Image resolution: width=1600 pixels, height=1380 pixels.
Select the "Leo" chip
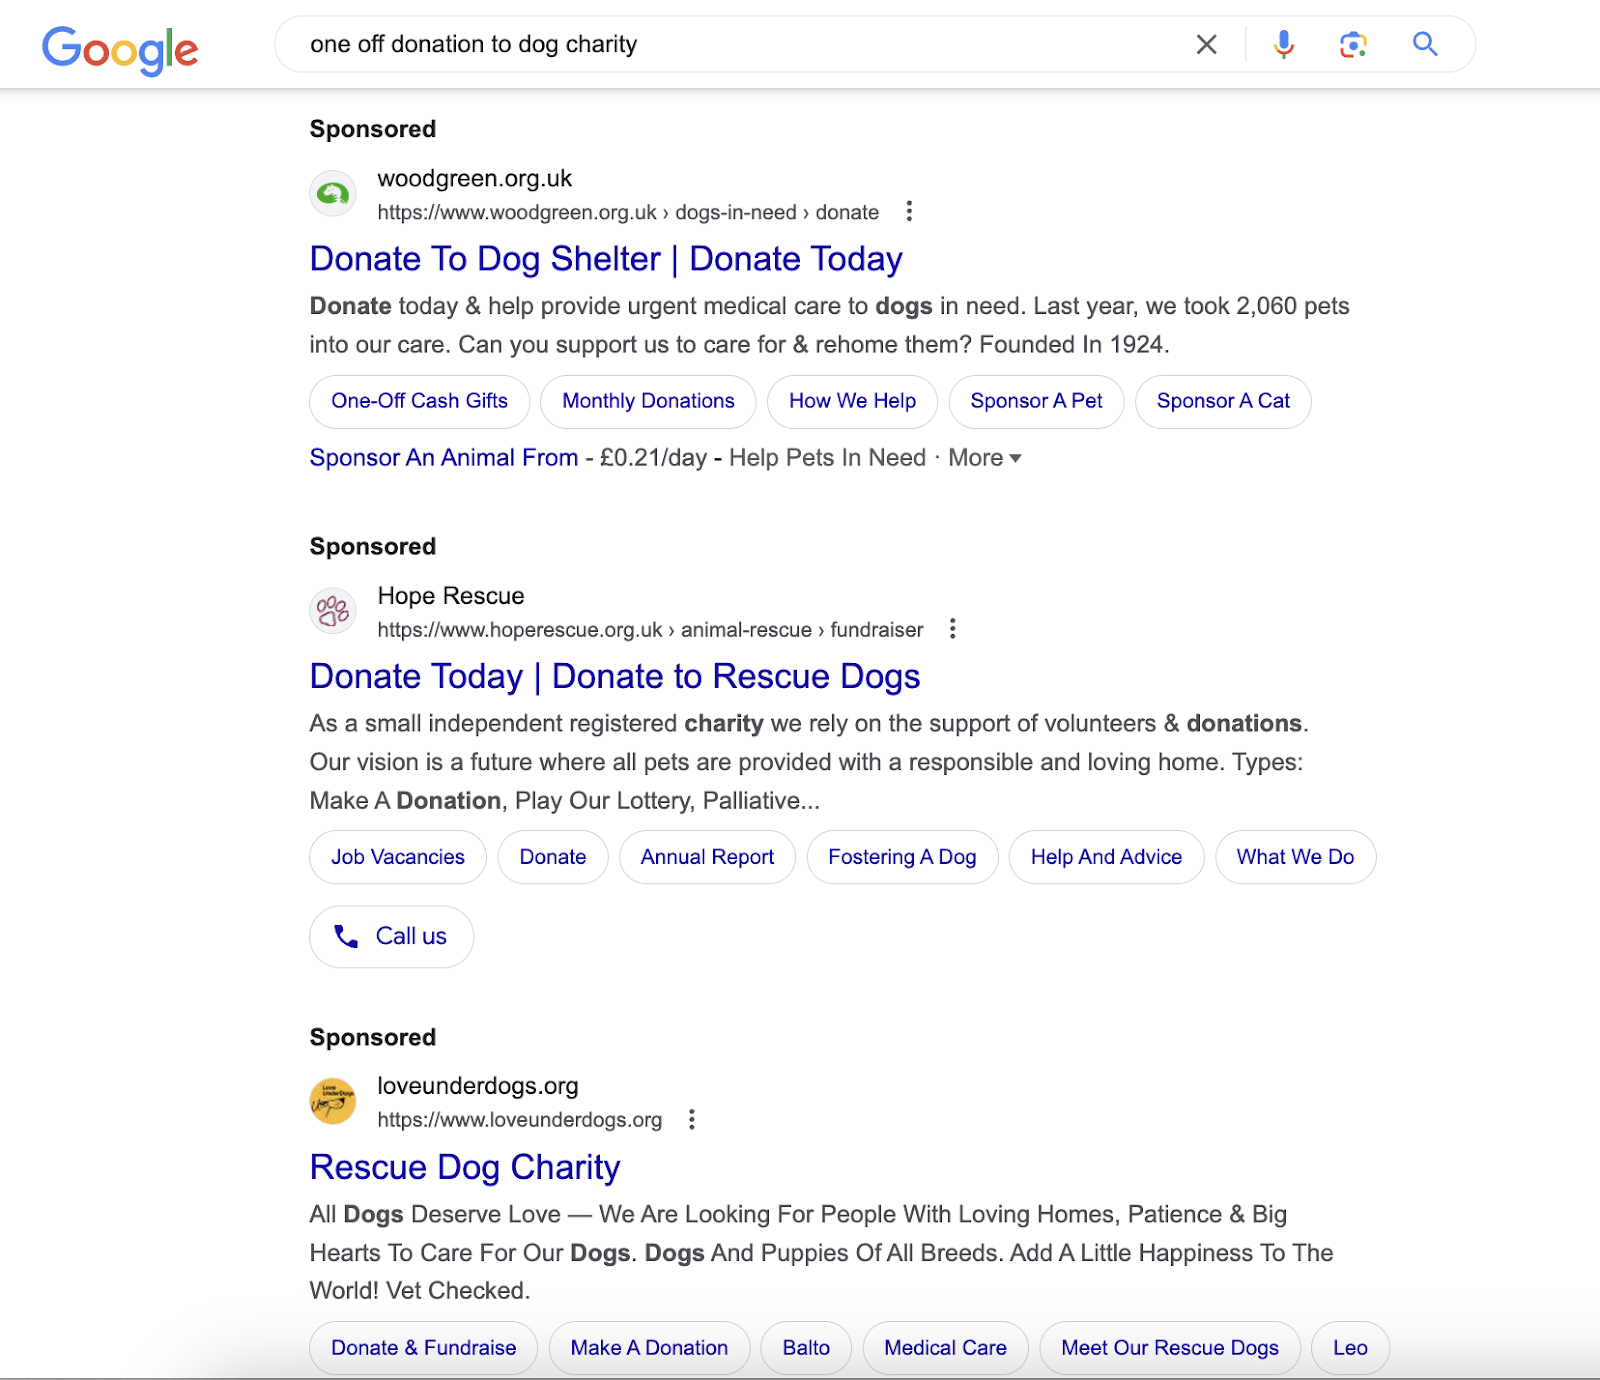click(1350, 1348)
